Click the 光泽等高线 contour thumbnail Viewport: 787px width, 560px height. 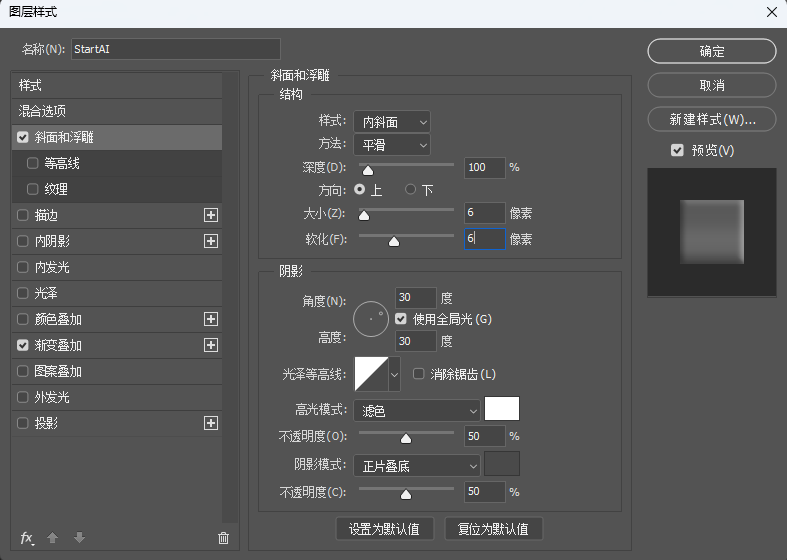pyautogui.click(x=371, y=374)
